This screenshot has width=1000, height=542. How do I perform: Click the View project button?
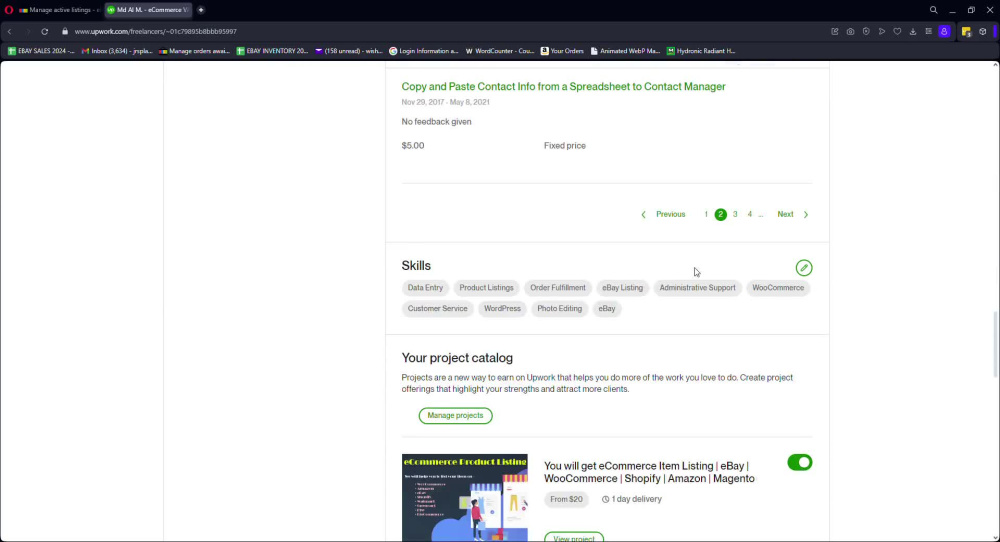click(x=573, y=538)
